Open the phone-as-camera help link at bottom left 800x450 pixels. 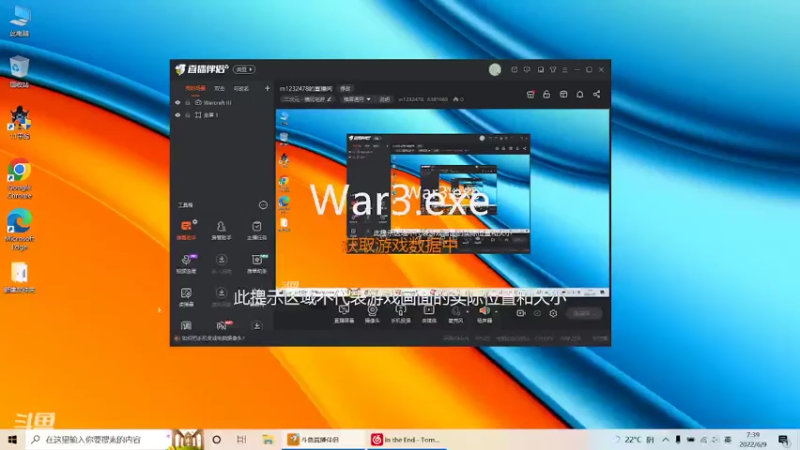210,338
